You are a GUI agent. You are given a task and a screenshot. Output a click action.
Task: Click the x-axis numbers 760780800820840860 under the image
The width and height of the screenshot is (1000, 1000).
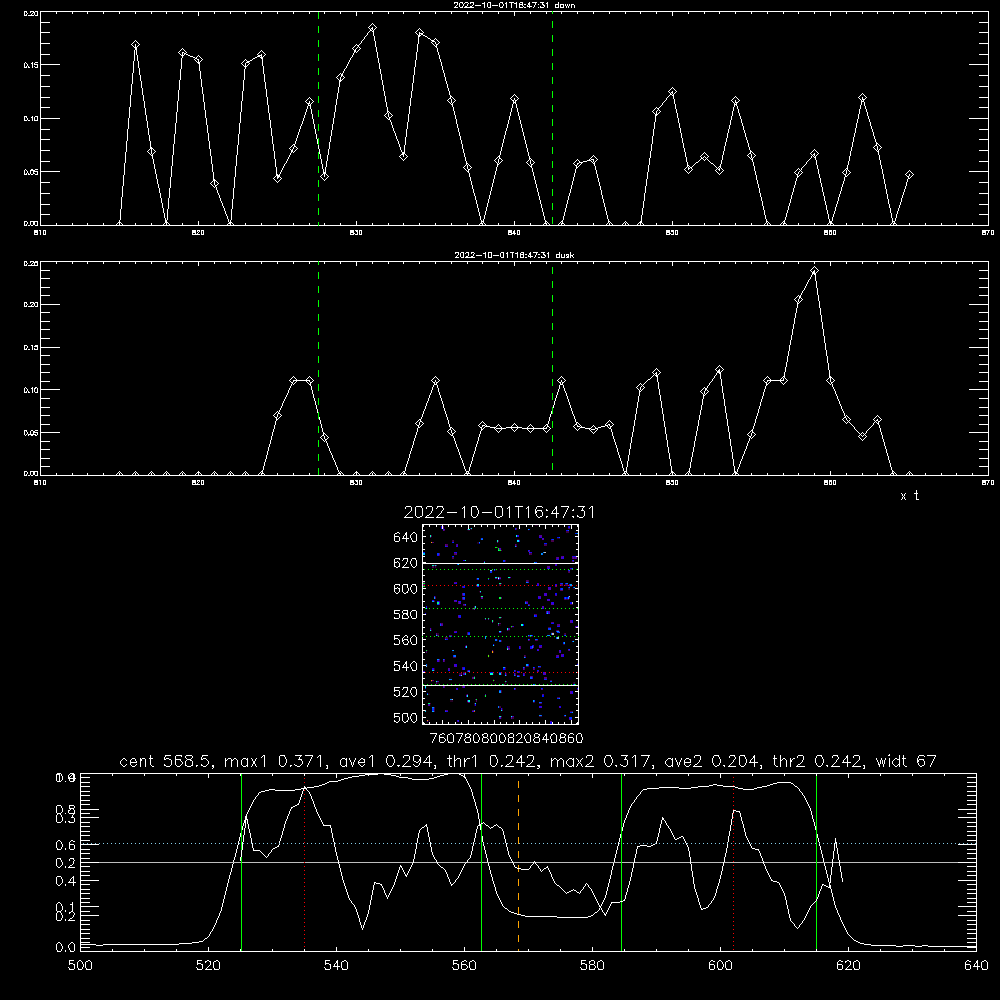point(506,739)
